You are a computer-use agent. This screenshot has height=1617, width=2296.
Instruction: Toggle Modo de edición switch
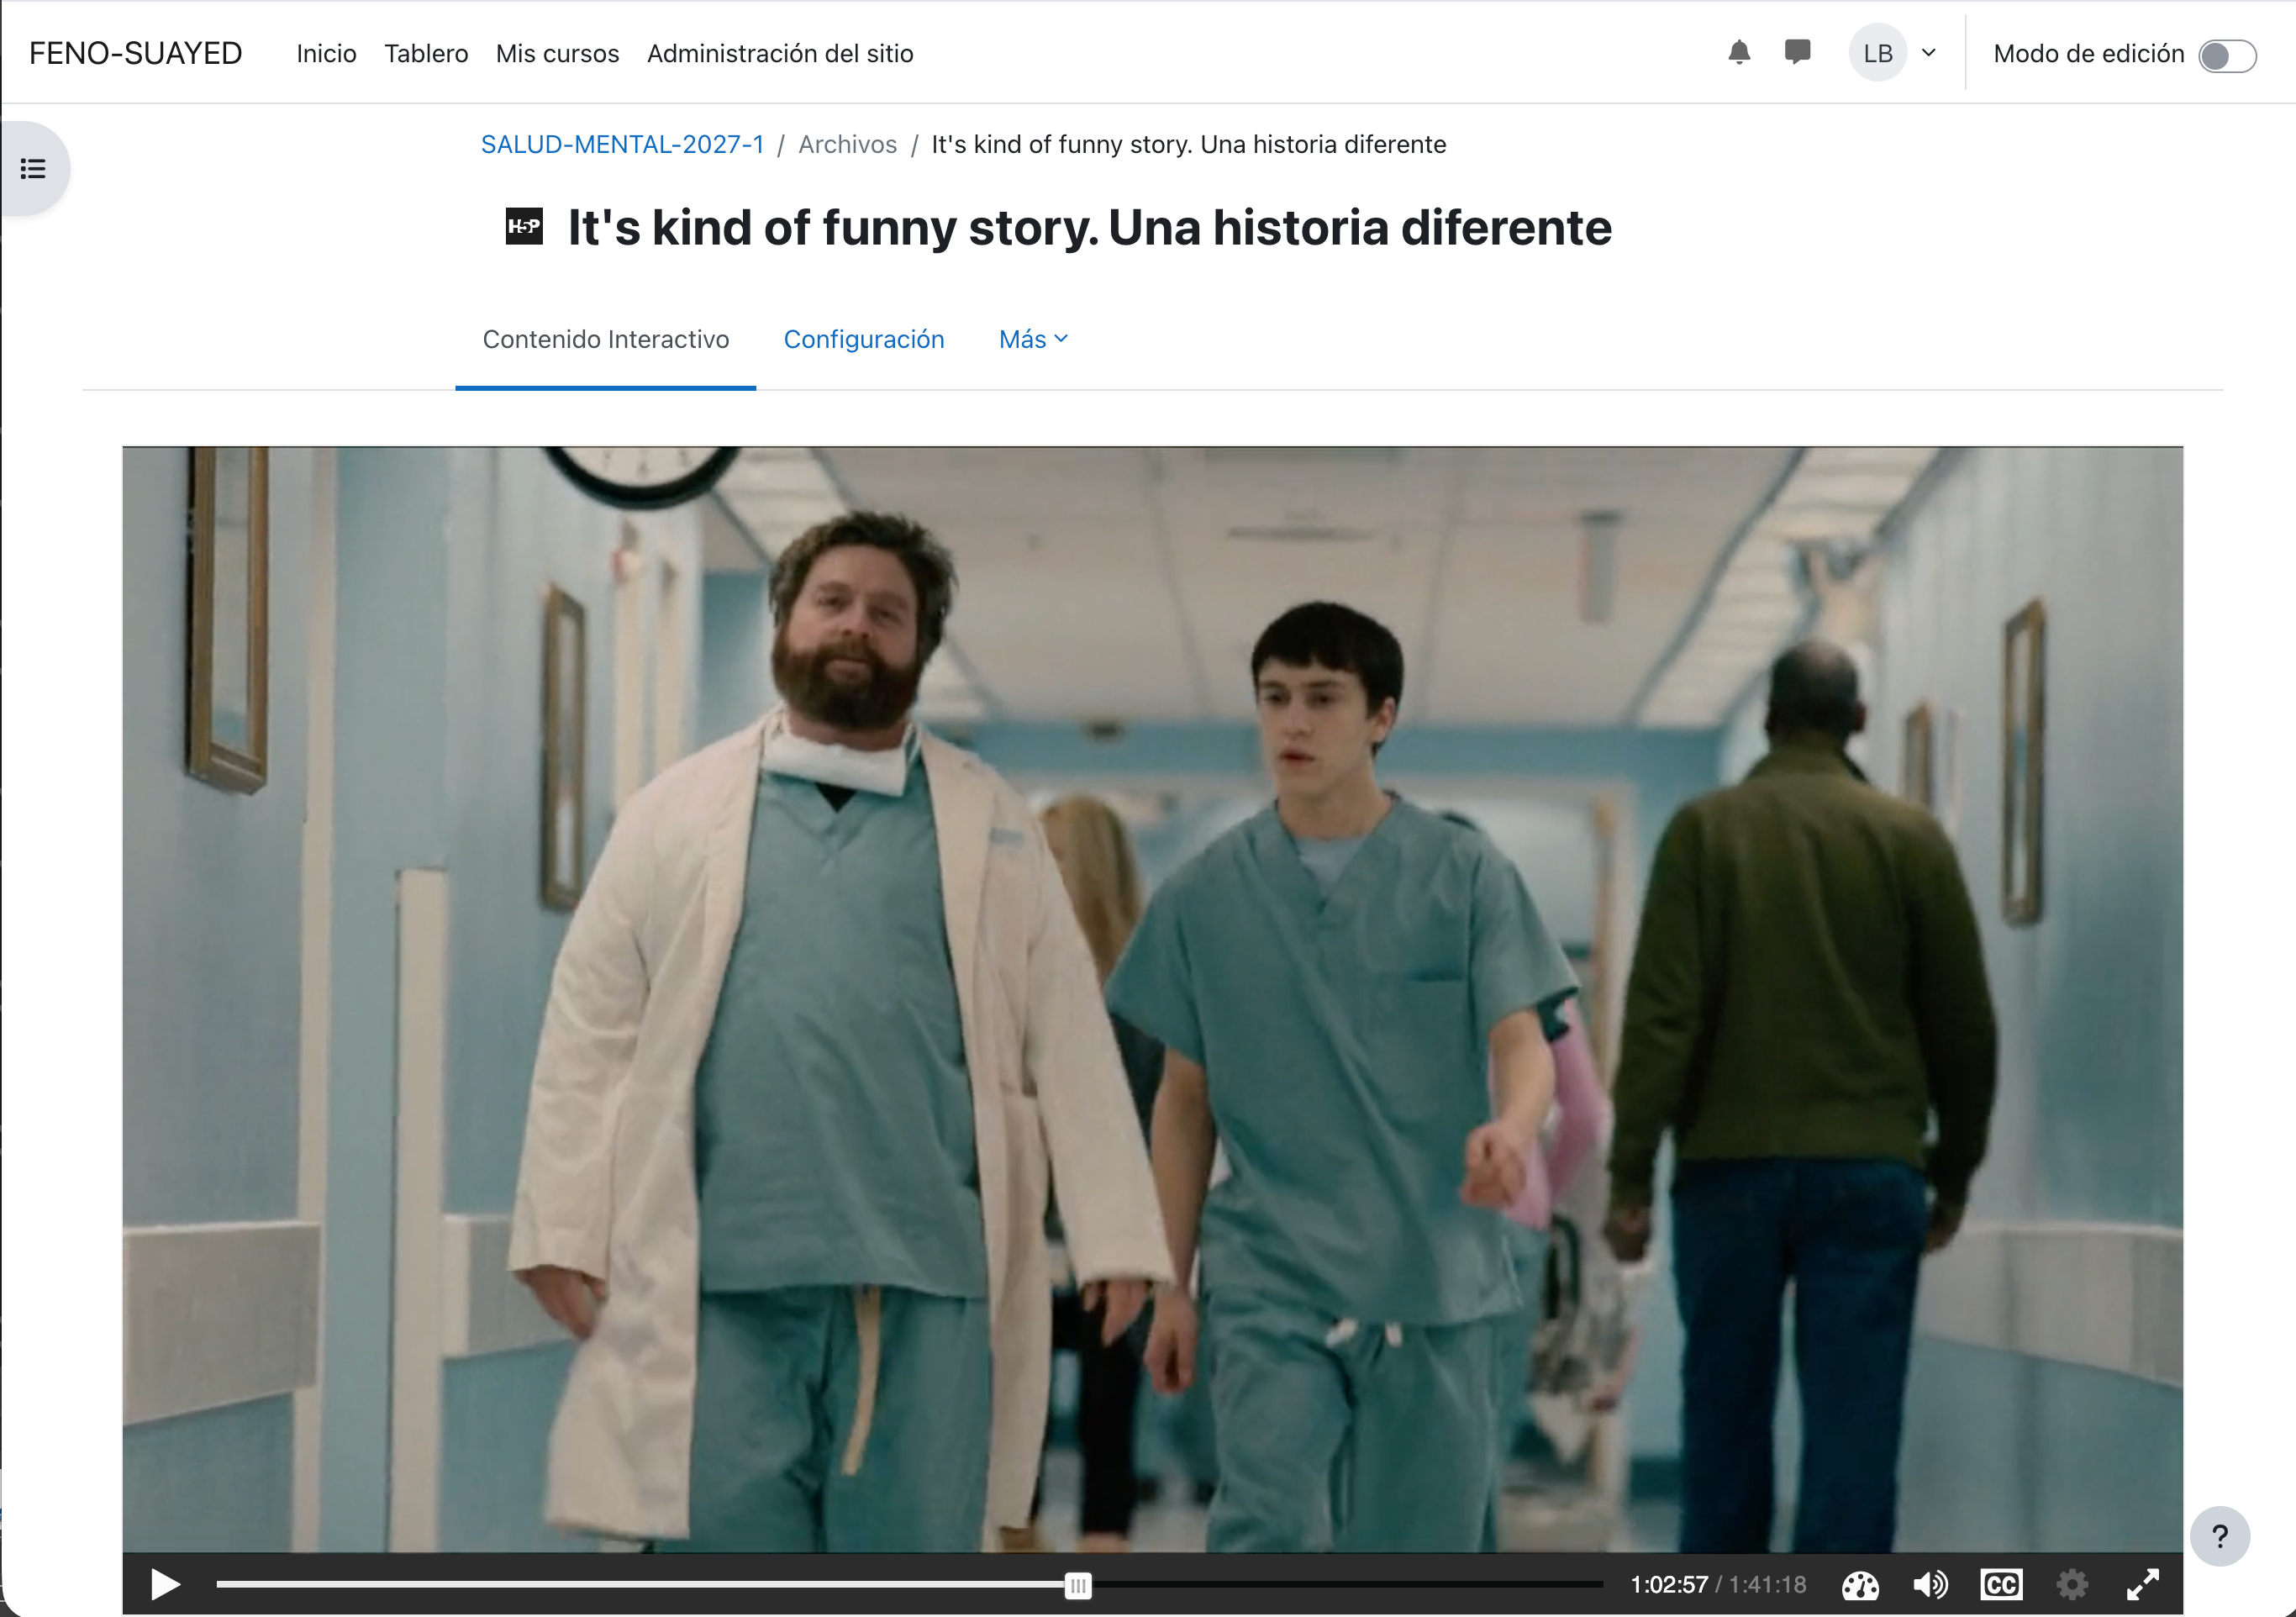pyautogui.click(x=2227, y=55)
